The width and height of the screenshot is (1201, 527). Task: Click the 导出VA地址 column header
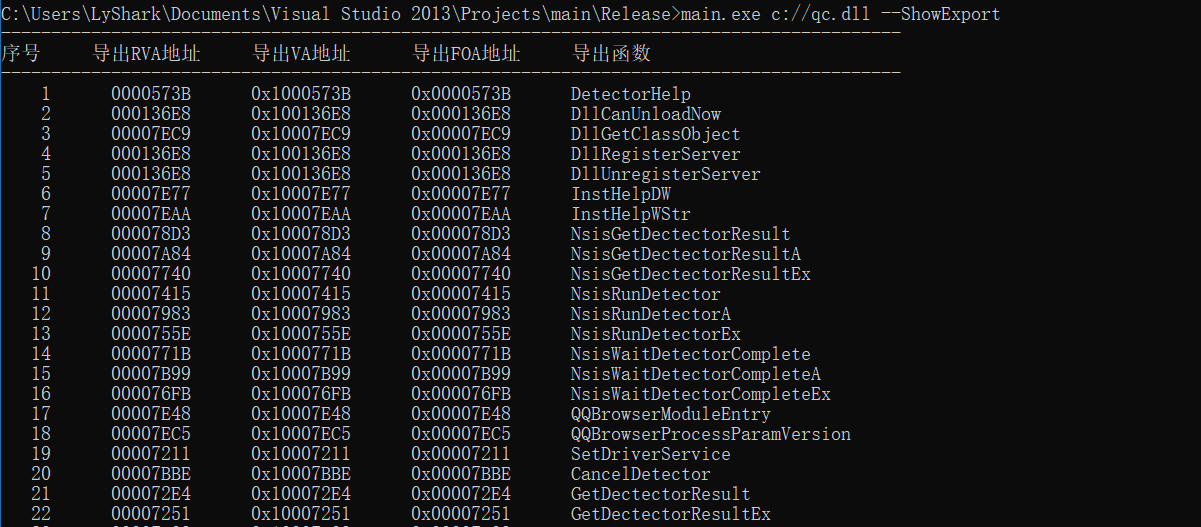(301, 53)
